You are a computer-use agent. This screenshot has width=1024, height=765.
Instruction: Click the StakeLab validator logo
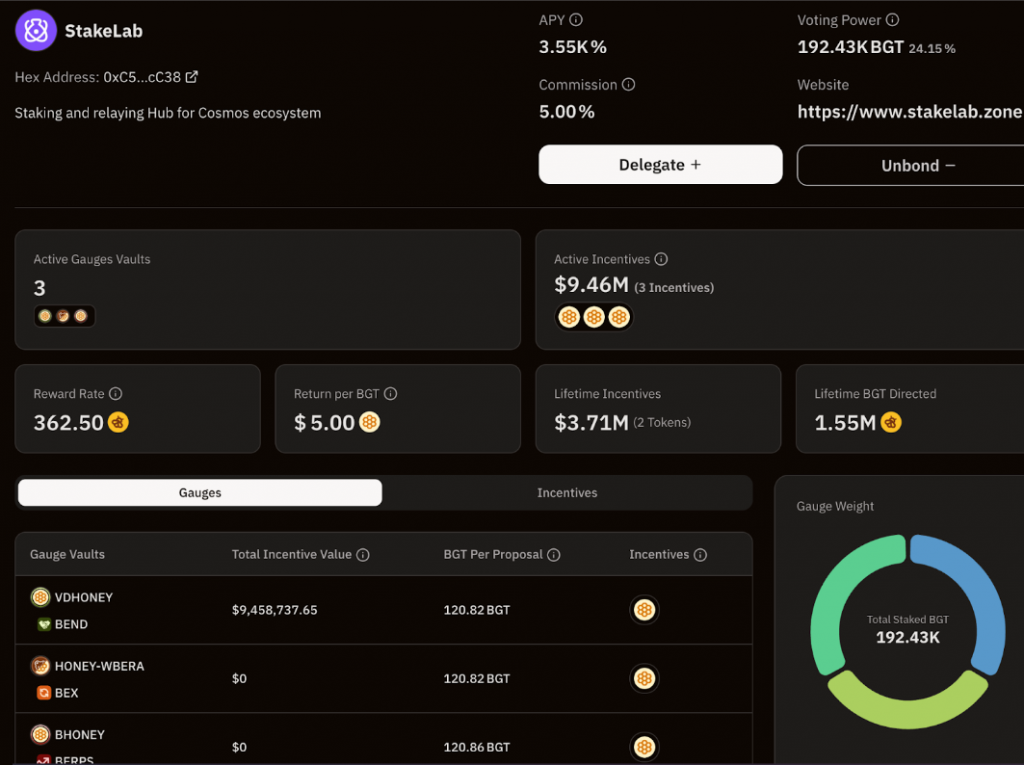point(36,30)
